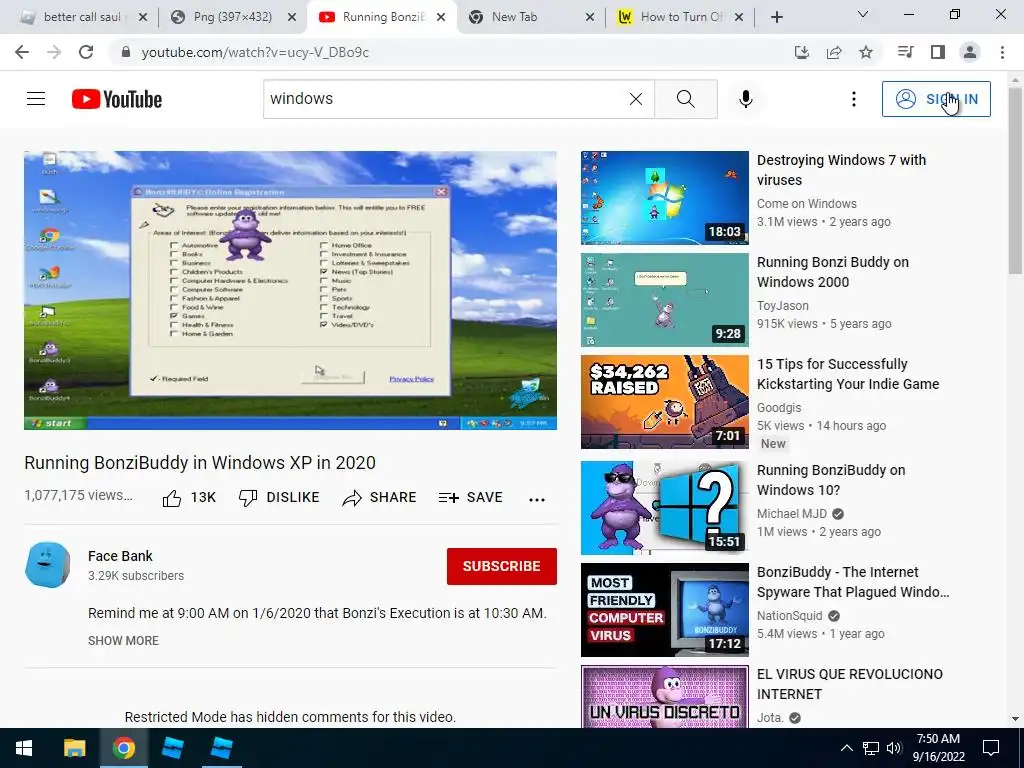Expand description with SHOW MORE
The image size is (1024, 768).
[x=123, y=641]
